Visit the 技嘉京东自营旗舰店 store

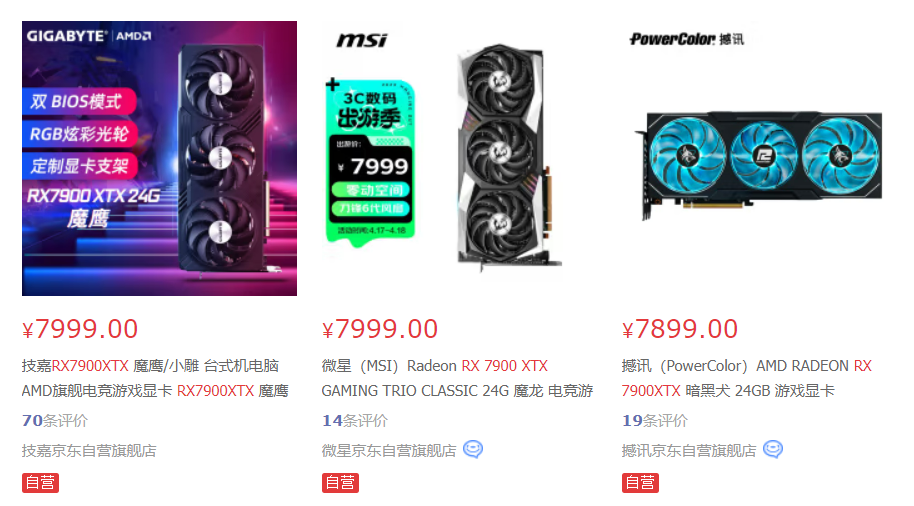89,451
